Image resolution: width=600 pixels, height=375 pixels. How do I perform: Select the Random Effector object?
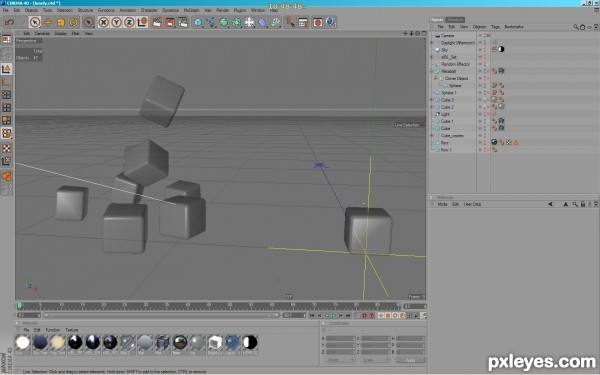(455, 64)
